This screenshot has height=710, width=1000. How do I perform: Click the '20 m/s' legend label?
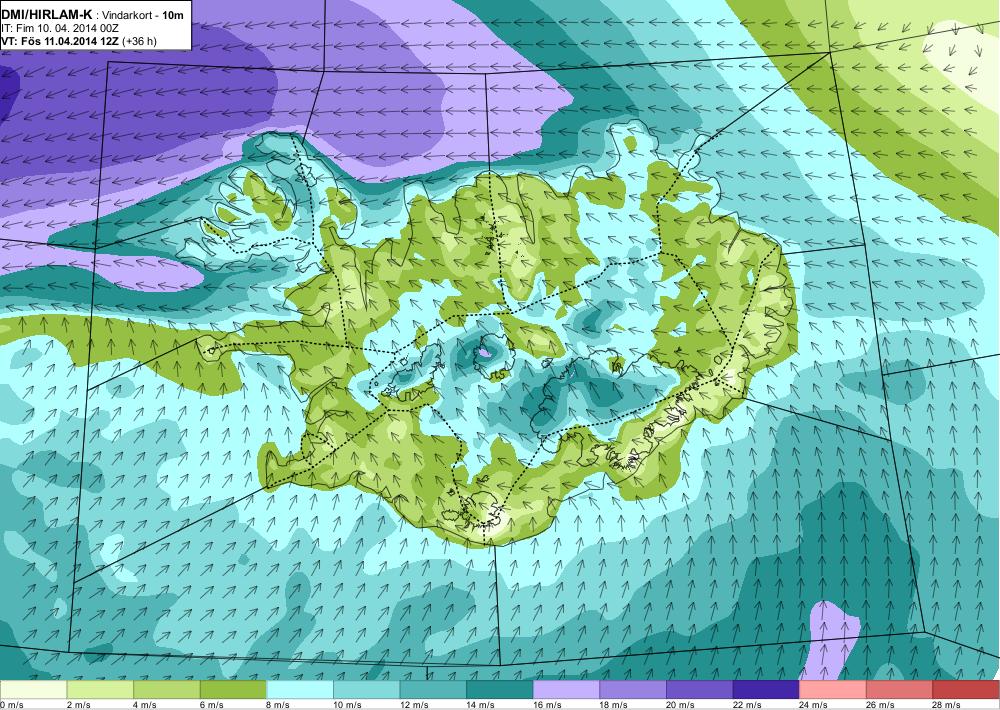(x=680, y=704)
